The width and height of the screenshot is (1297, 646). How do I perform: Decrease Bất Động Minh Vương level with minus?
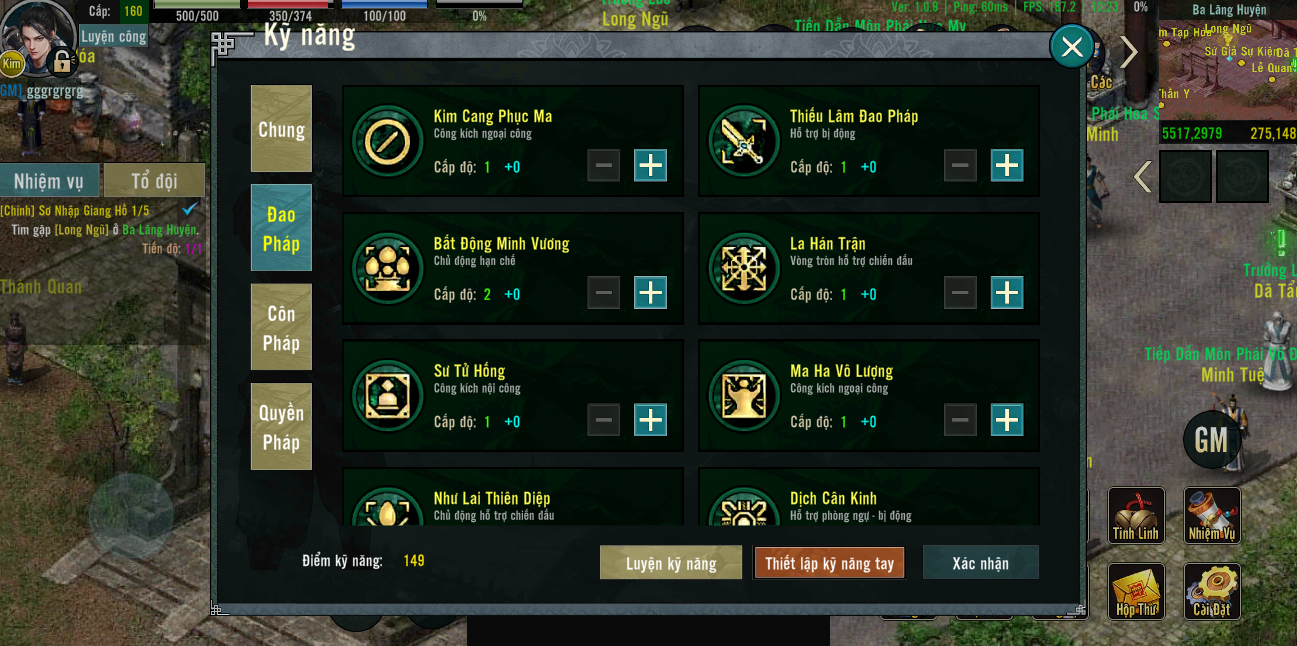pos(604,293)
